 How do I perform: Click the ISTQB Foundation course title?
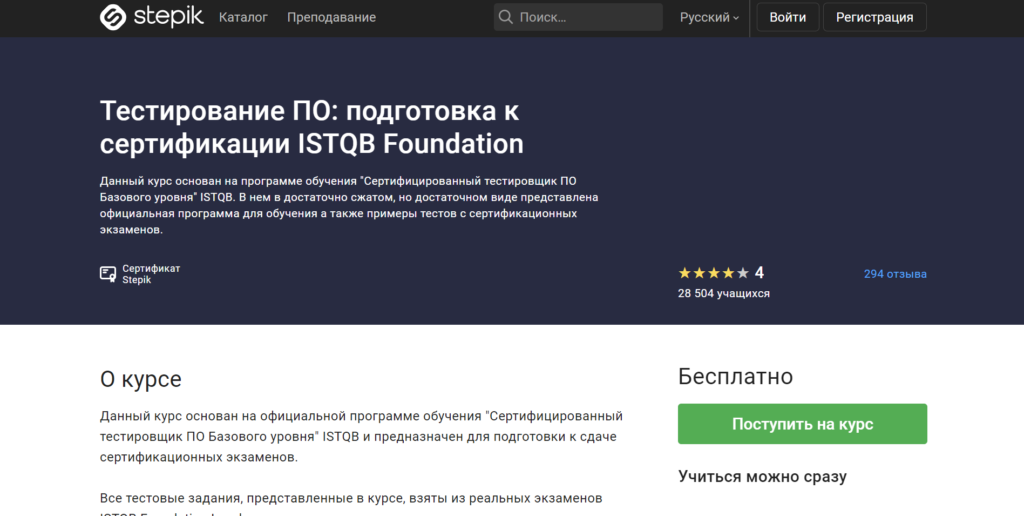[x=311, y=126]
